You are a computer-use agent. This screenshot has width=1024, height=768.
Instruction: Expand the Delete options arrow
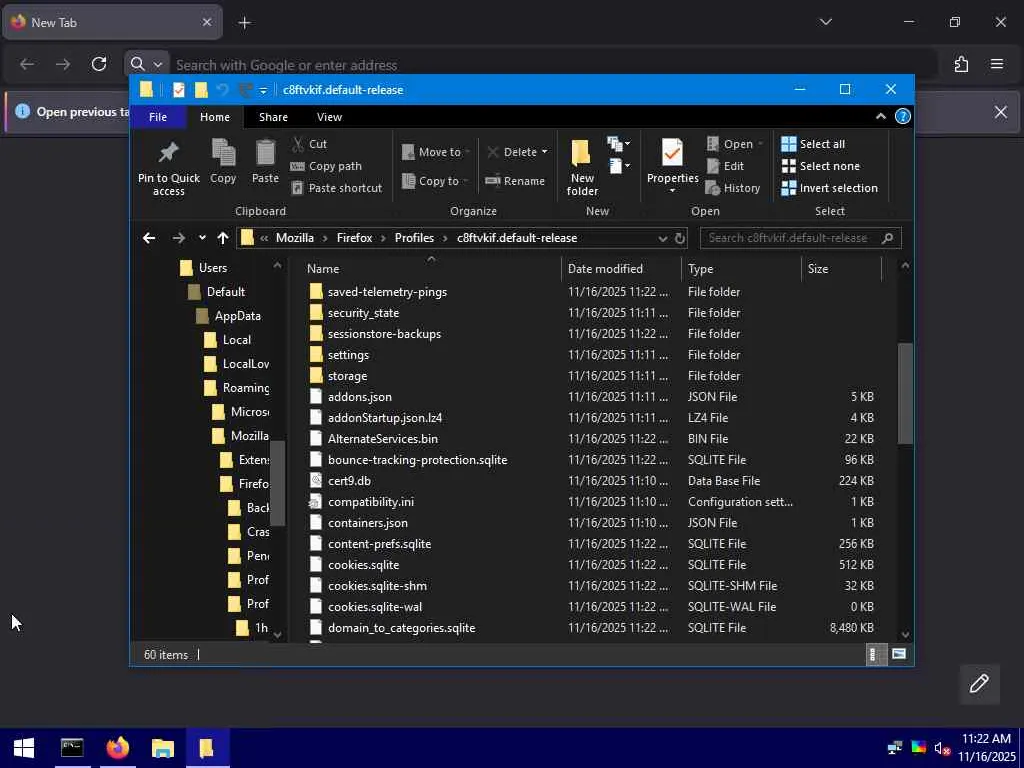[544, 152]
